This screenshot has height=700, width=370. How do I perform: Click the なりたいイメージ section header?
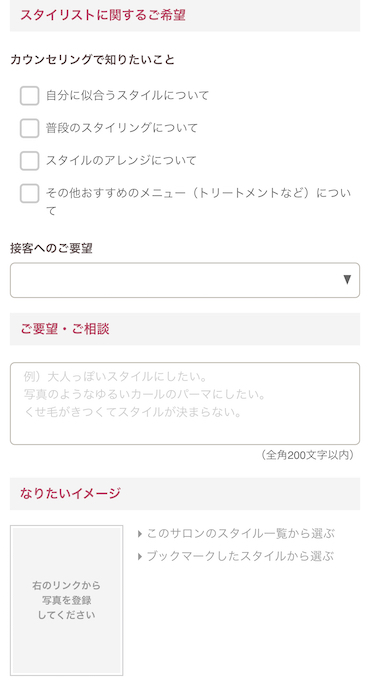coord(185,494)
